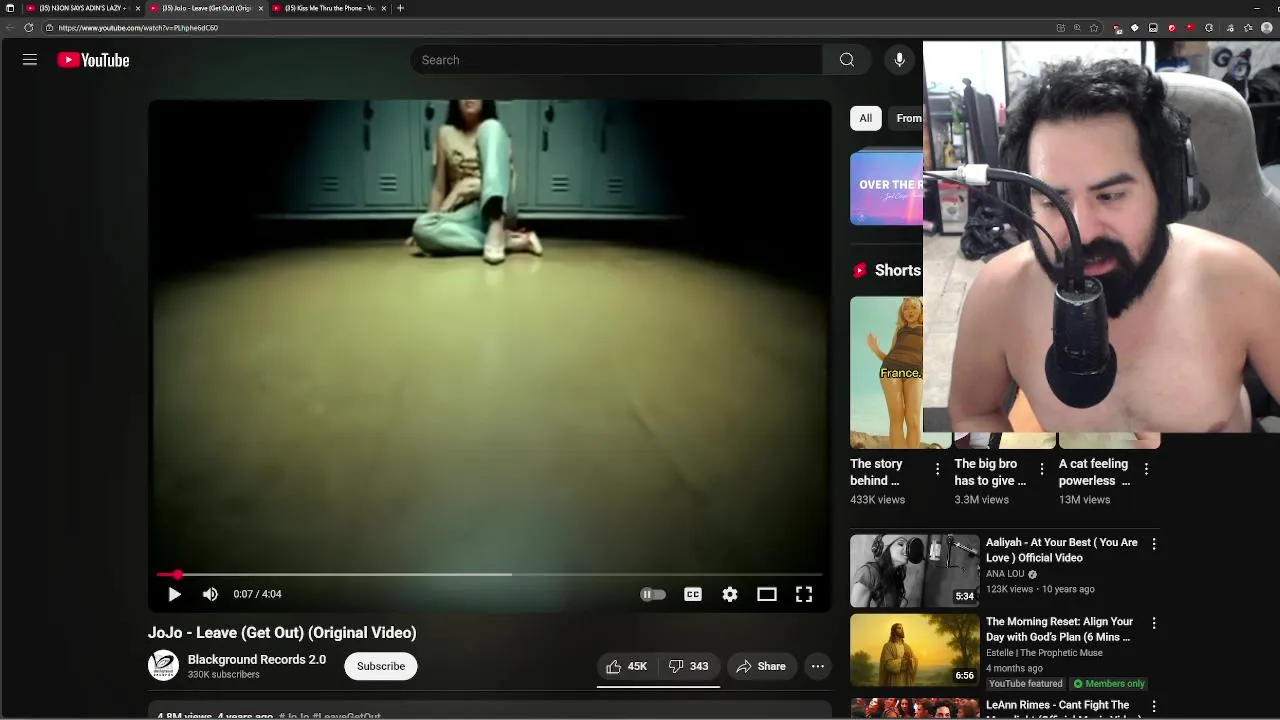Screen dimensions: 1280x720
Task: Open The Morning Reset video thumbnail
Action: pos(915,650)
